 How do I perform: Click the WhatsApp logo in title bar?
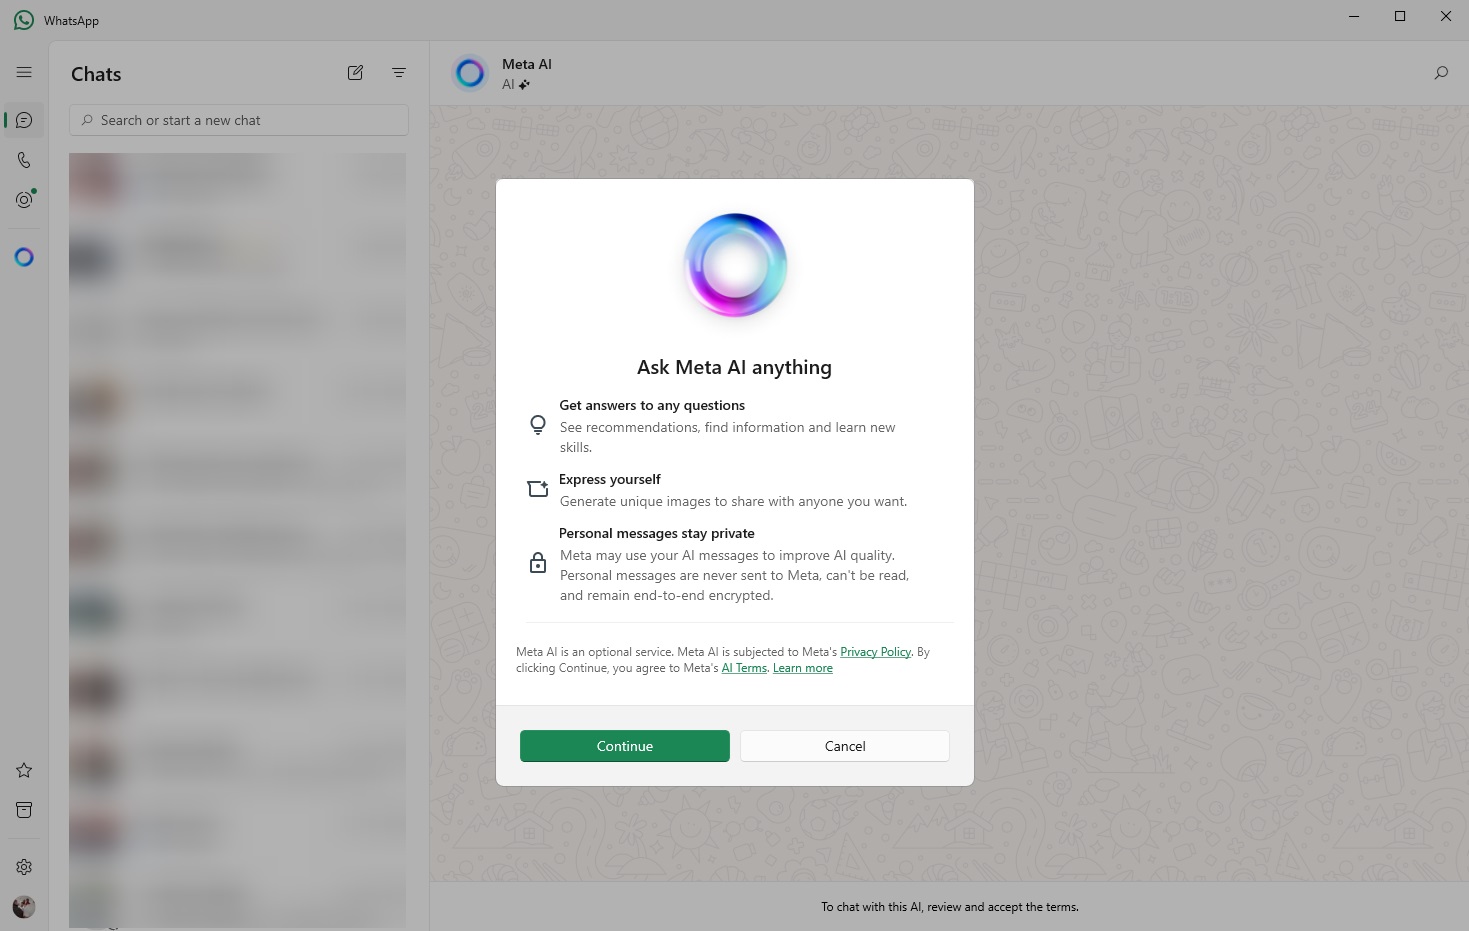click(24, 20)
